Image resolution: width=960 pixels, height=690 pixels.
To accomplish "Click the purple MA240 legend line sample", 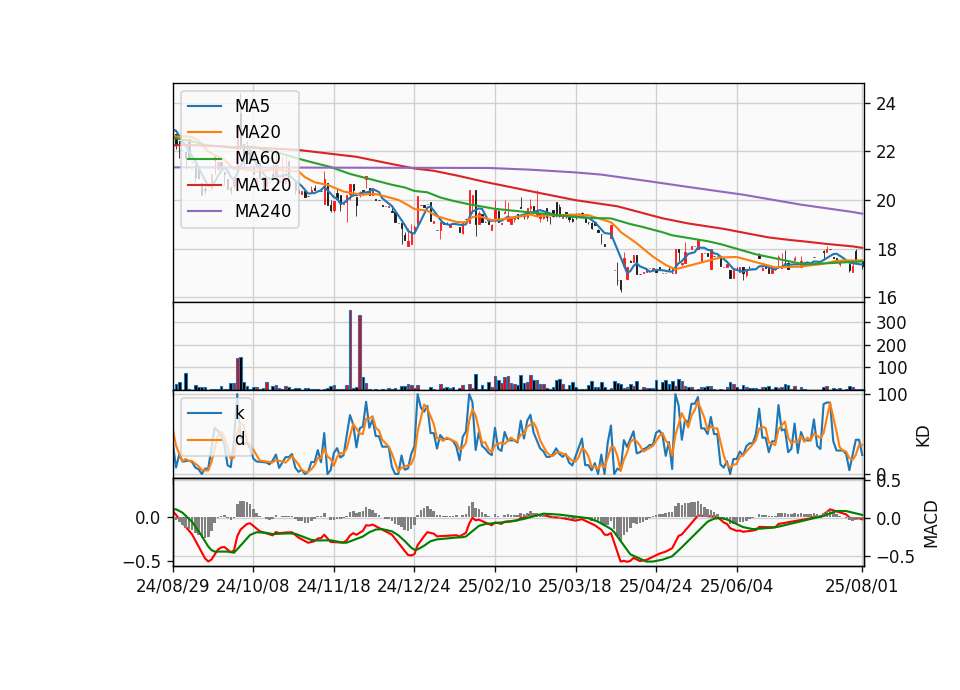I will (204, 211).
